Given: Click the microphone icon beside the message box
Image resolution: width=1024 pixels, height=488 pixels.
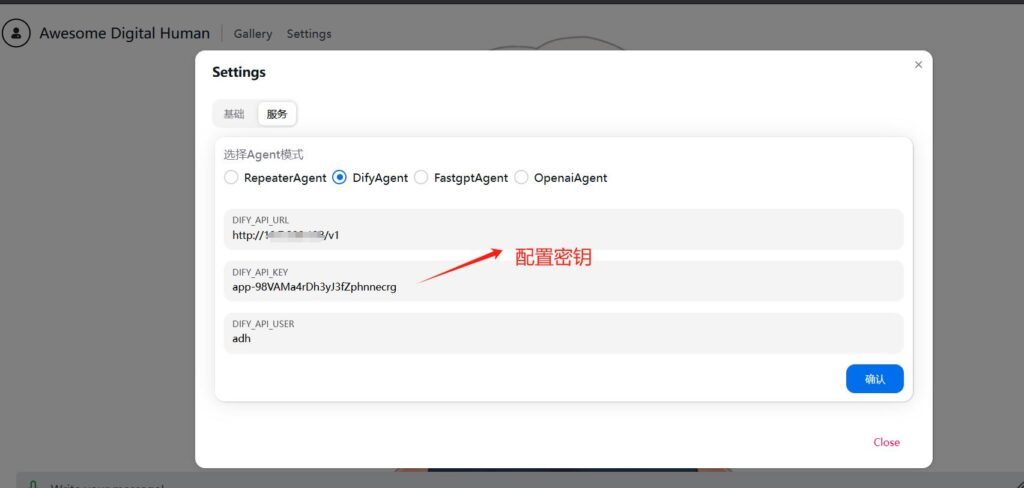Looking at the screenshot, I should coord(32,485).
